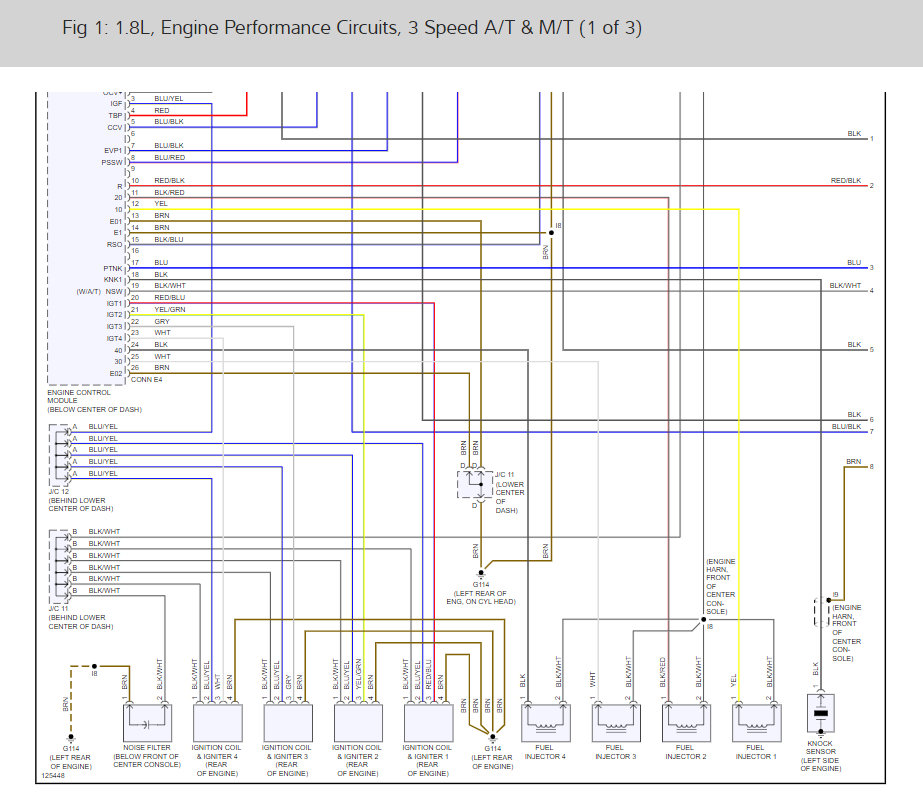Click the 'CONN E4' connector label
Image resolution: width=923 pixels, height=807 pixels.
(147, 380)
